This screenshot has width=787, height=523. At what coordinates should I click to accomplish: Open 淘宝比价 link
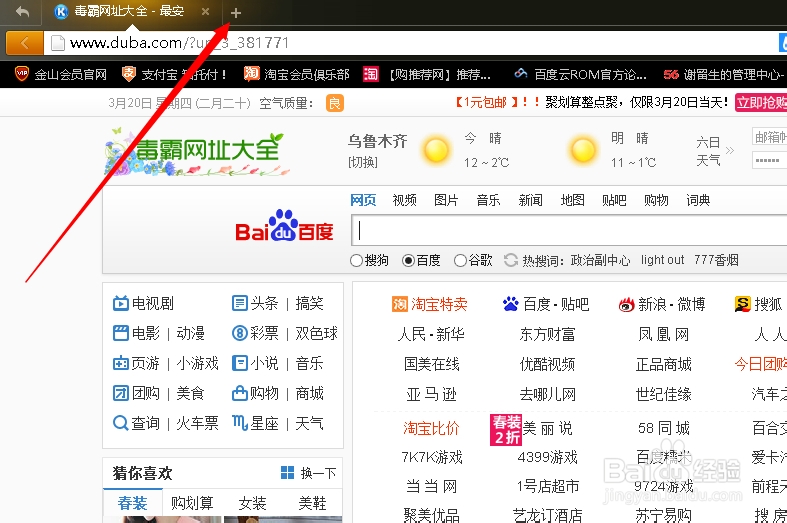431,428
